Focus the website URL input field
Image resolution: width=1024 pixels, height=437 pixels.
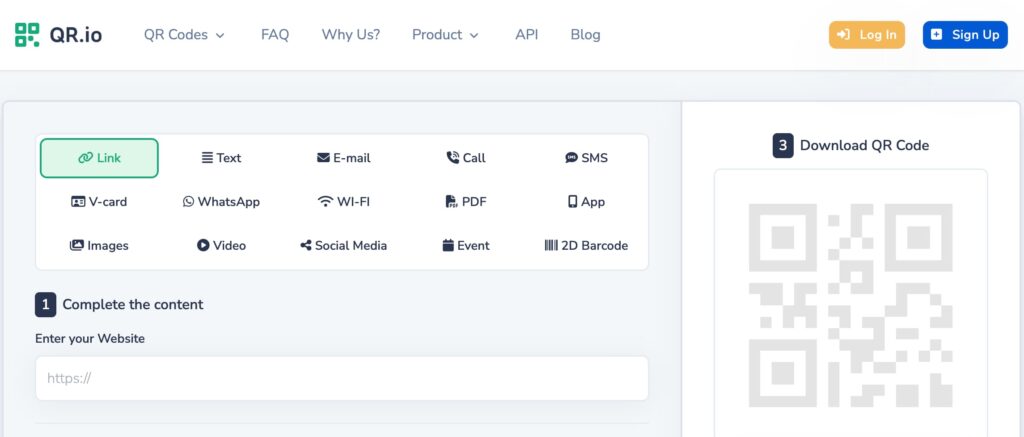[341, 379]
